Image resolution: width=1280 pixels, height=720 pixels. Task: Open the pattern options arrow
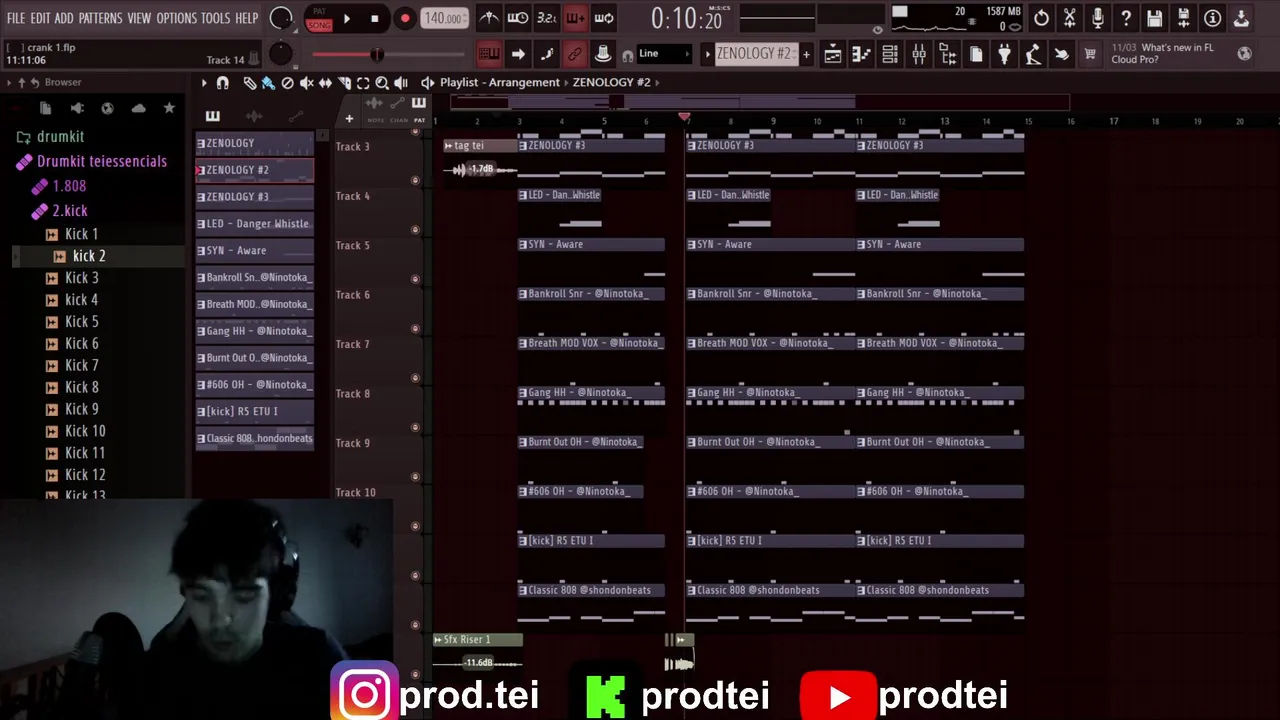(707, 54)
